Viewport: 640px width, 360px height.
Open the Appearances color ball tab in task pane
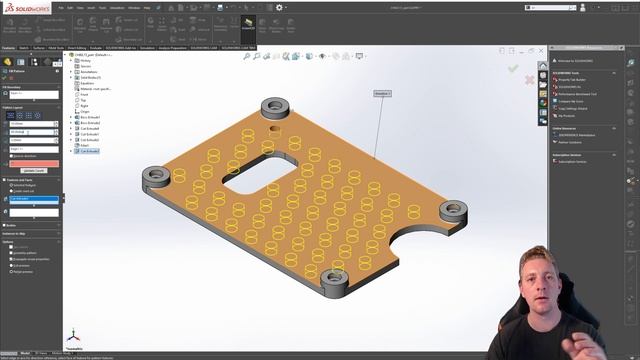click(x=543, y=103)
